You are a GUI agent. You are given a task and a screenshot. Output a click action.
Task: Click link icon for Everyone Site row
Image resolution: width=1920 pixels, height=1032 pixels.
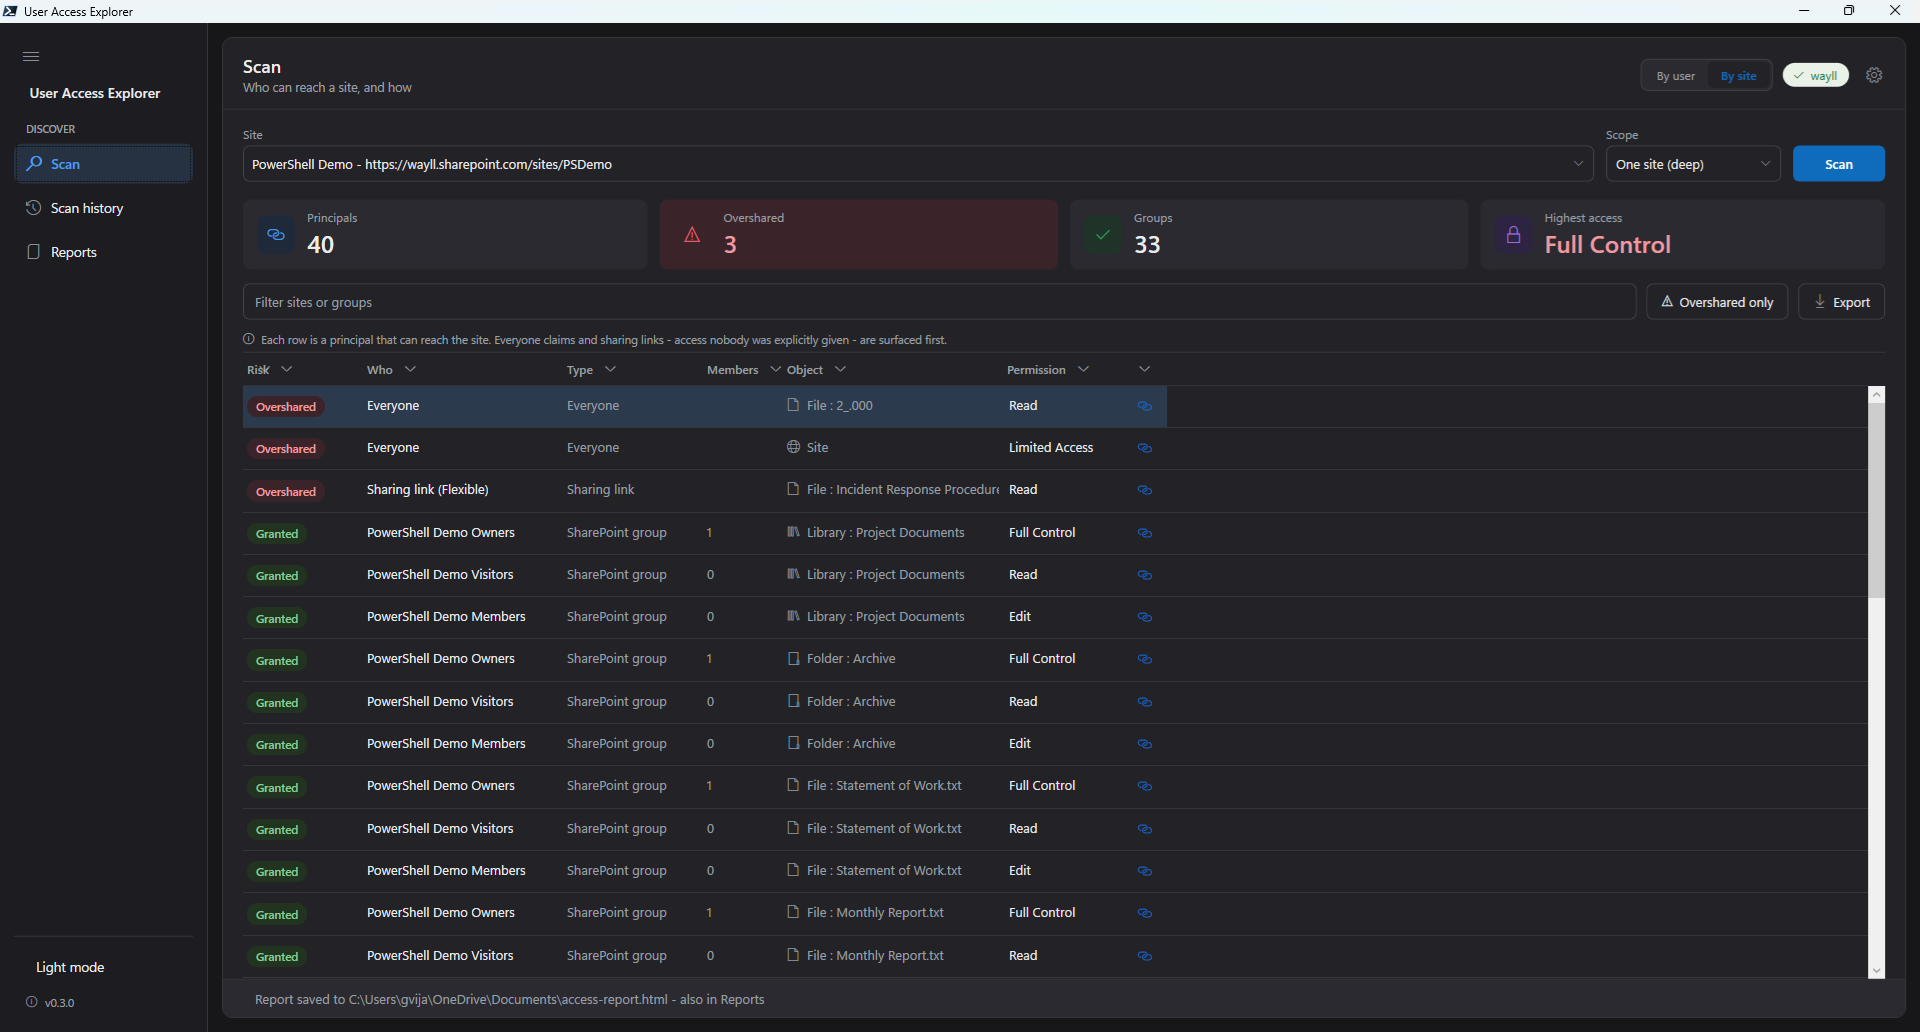(1145, 448)
